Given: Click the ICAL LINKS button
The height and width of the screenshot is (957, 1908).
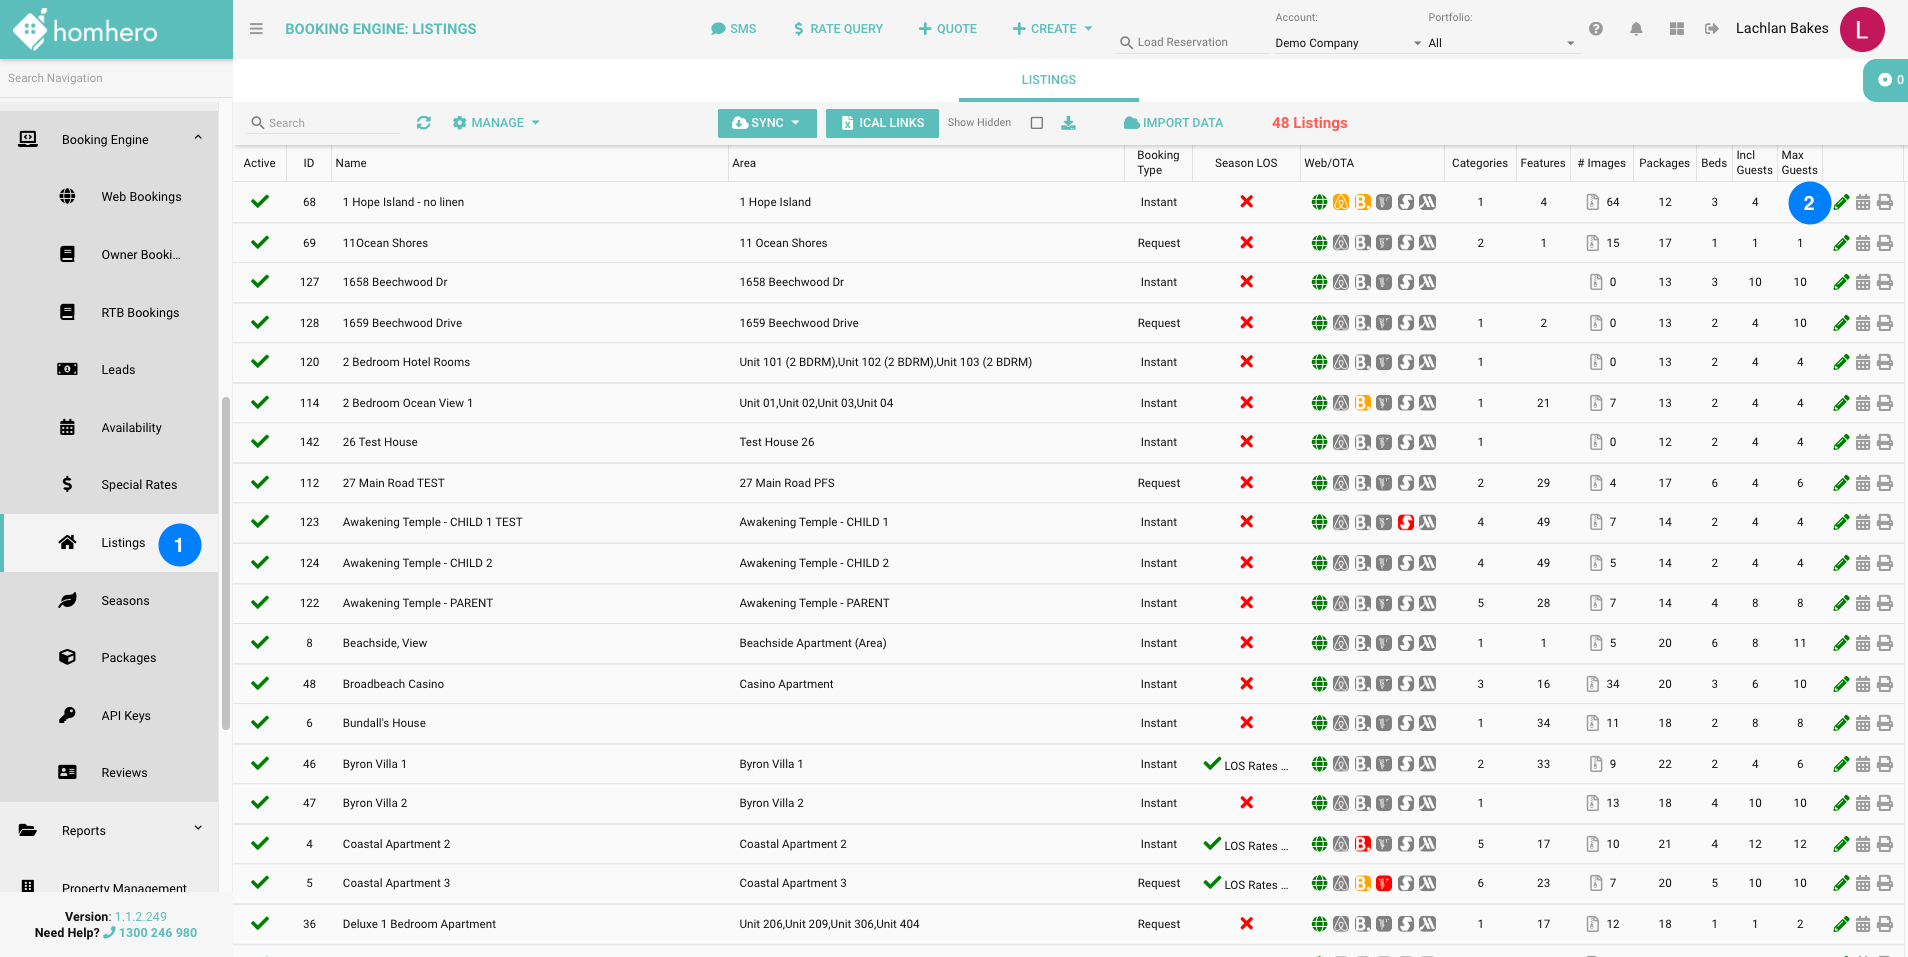Looking at the screenshot, I should [882, 123].
